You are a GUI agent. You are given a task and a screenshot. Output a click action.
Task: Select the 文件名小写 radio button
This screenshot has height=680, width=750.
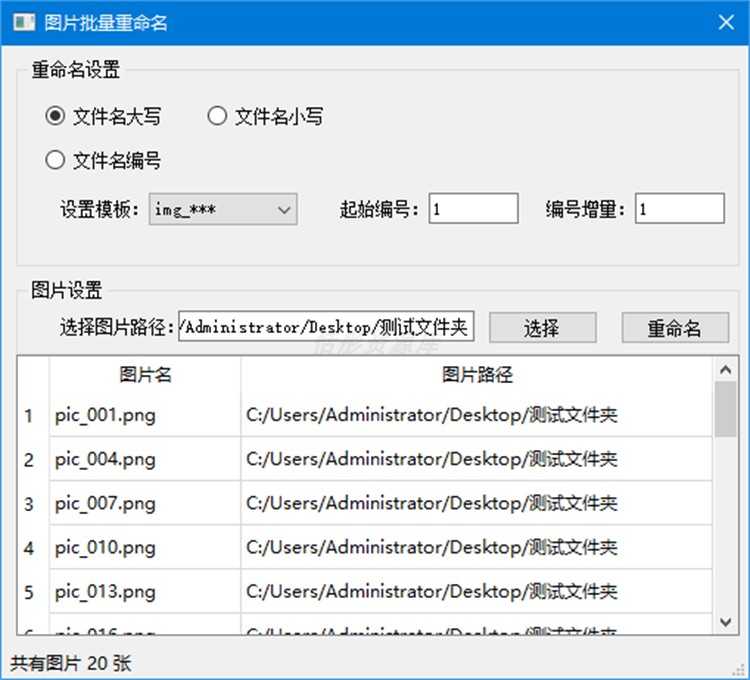click(265, 116)
